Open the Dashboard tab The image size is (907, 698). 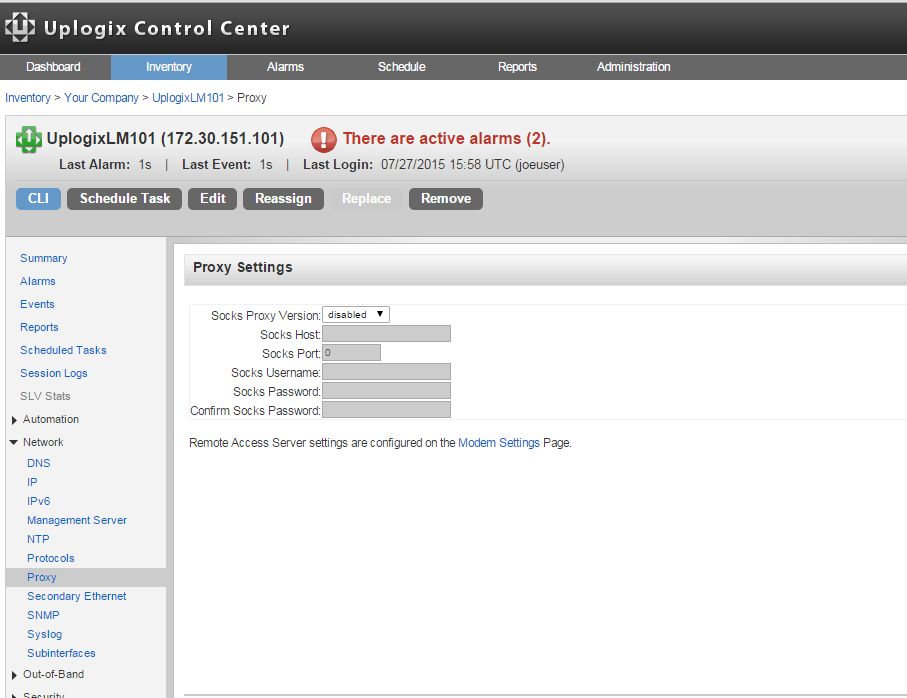[x=53, y=67]
